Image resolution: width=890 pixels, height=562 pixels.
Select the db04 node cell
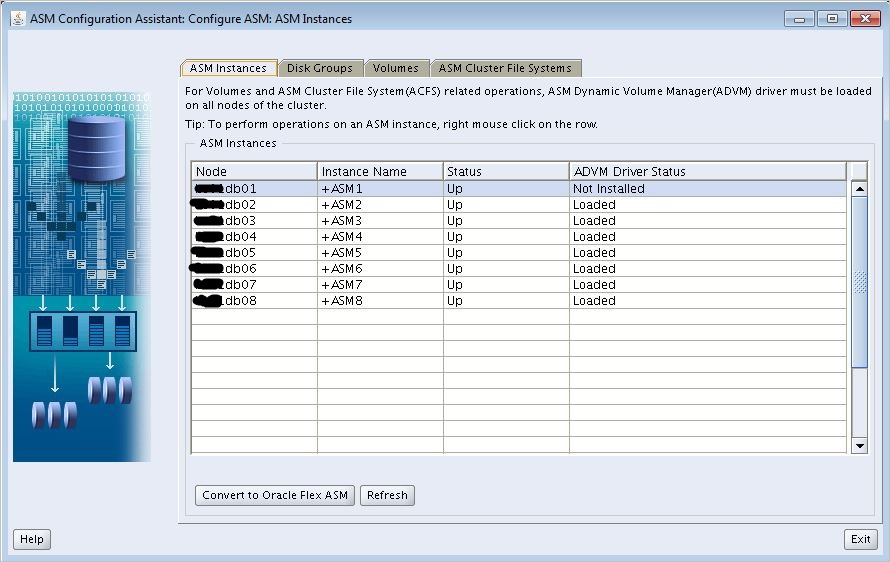(x=254, y=236)
